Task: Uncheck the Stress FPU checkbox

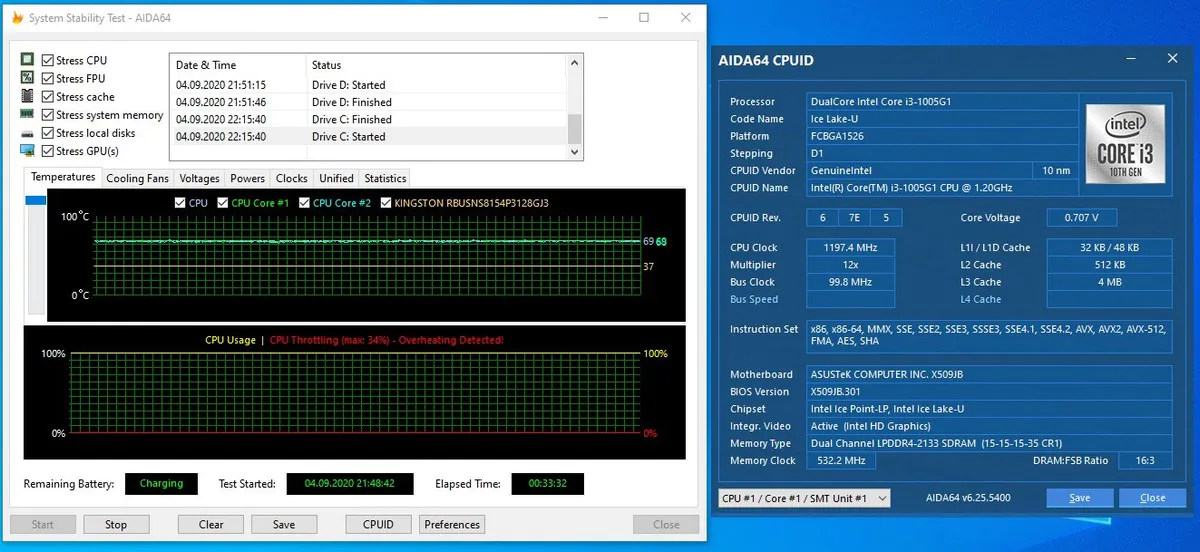Action: [x=48, y=79]
